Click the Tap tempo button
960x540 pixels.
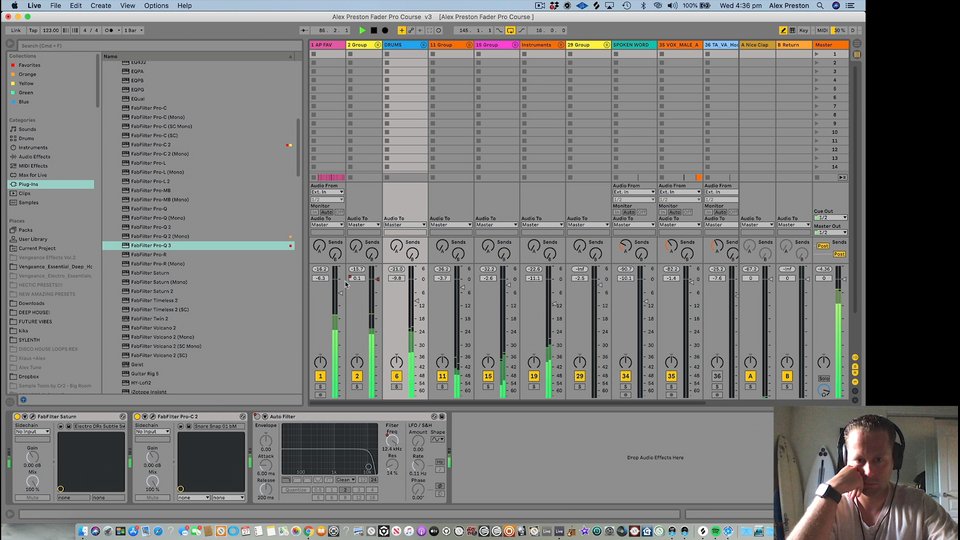point(32,30)
